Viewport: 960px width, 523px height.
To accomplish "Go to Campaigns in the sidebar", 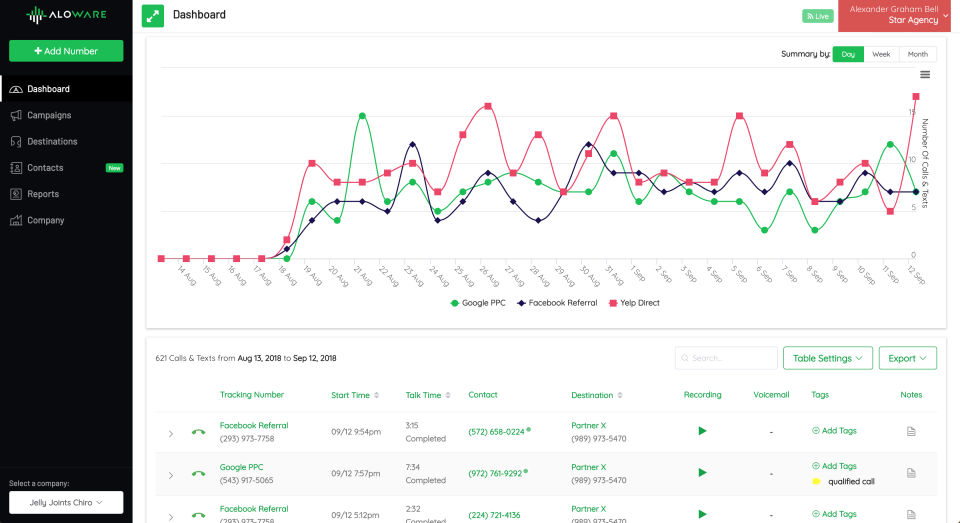I will [x=49, y=115].
